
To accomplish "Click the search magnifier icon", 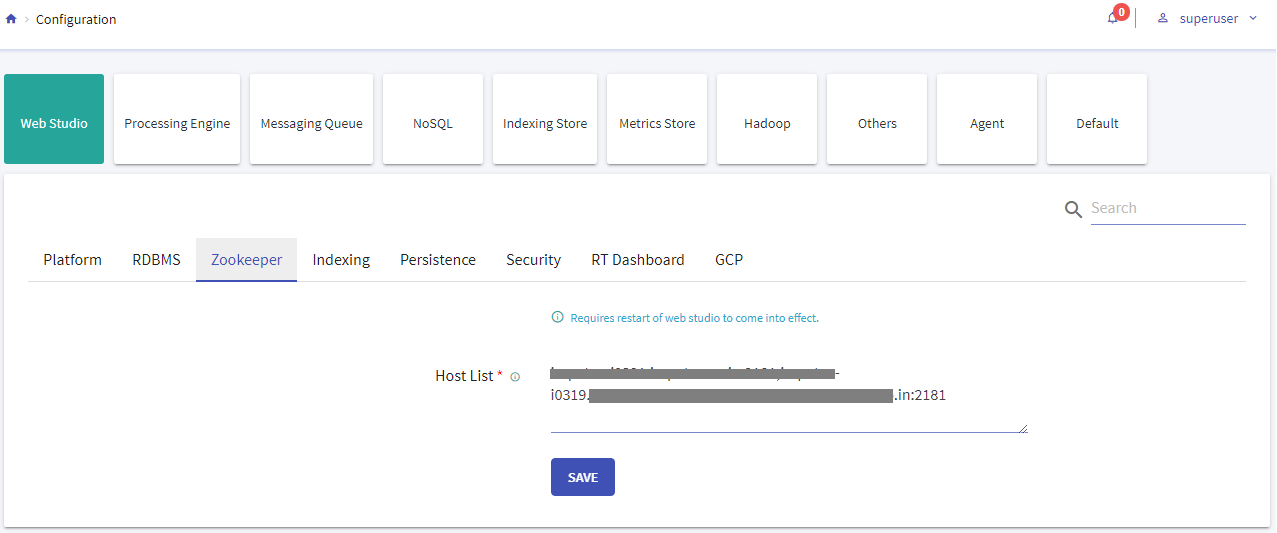I will click(x=1073, y=209).
